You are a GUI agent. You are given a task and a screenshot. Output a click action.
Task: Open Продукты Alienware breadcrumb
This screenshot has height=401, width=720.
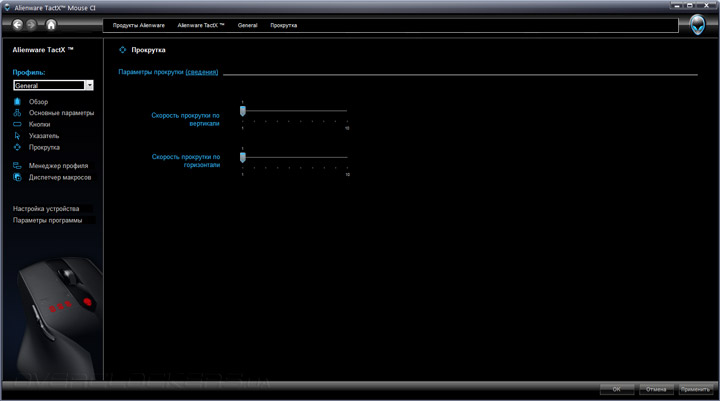point(139,25)
